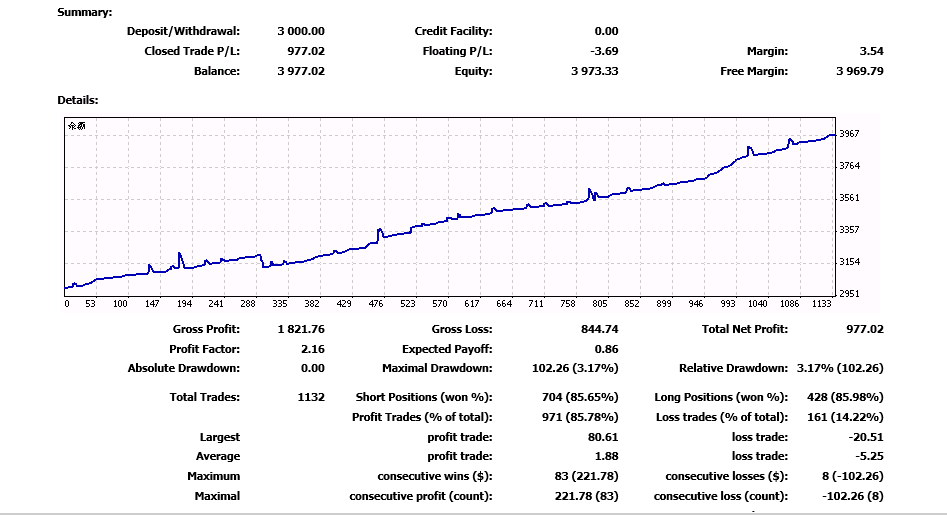
Task: Select the 'Long Positions (won %):' label
Action: (721, 397)
